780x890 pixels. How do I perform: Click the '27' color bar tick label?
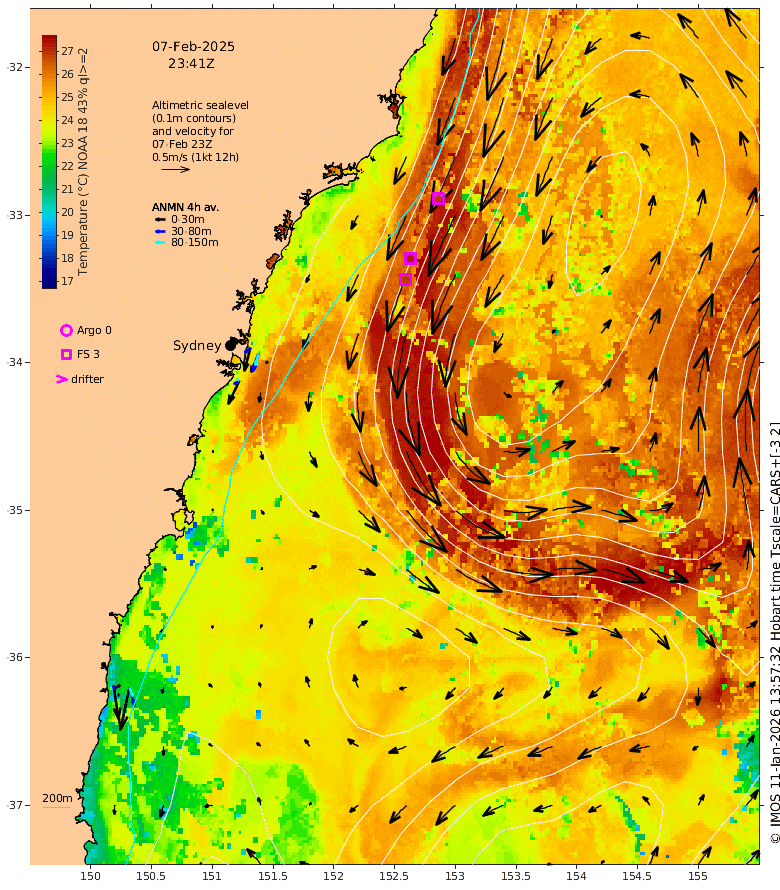[x=68, y=51]
